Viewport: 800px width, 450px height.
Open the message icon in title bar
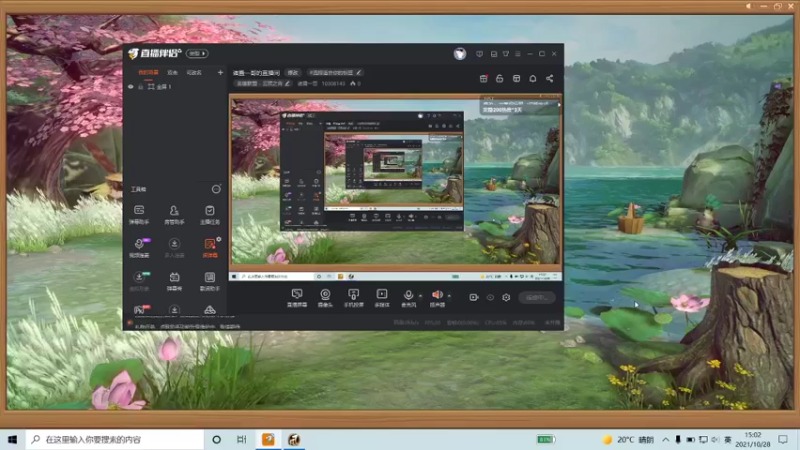coord(479,54)
